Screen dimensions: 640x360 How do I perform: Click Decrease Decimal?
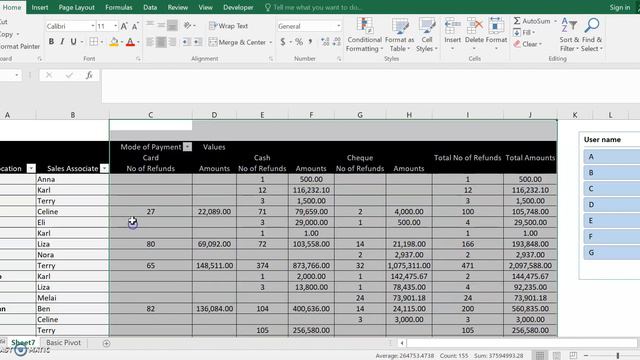337,42
